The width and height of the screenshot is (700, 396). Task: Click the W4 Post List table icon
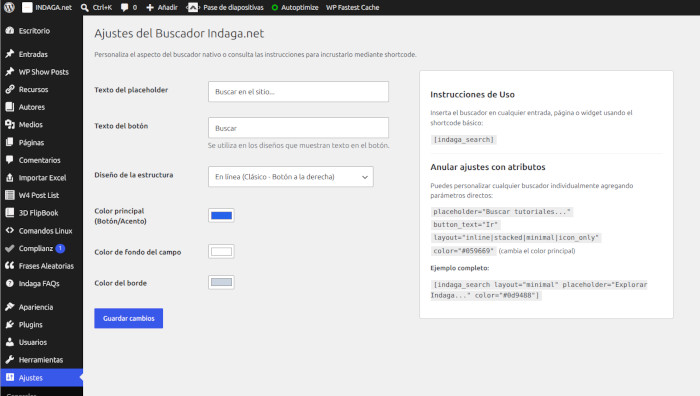[x=10, y=195]
